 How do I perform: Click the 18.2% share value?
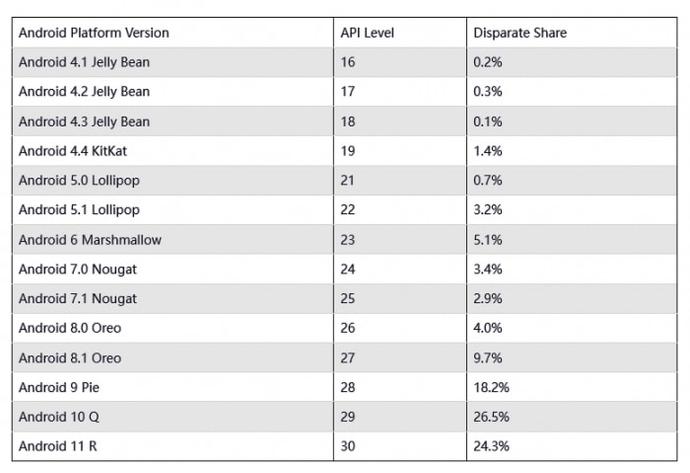[491, 387]
